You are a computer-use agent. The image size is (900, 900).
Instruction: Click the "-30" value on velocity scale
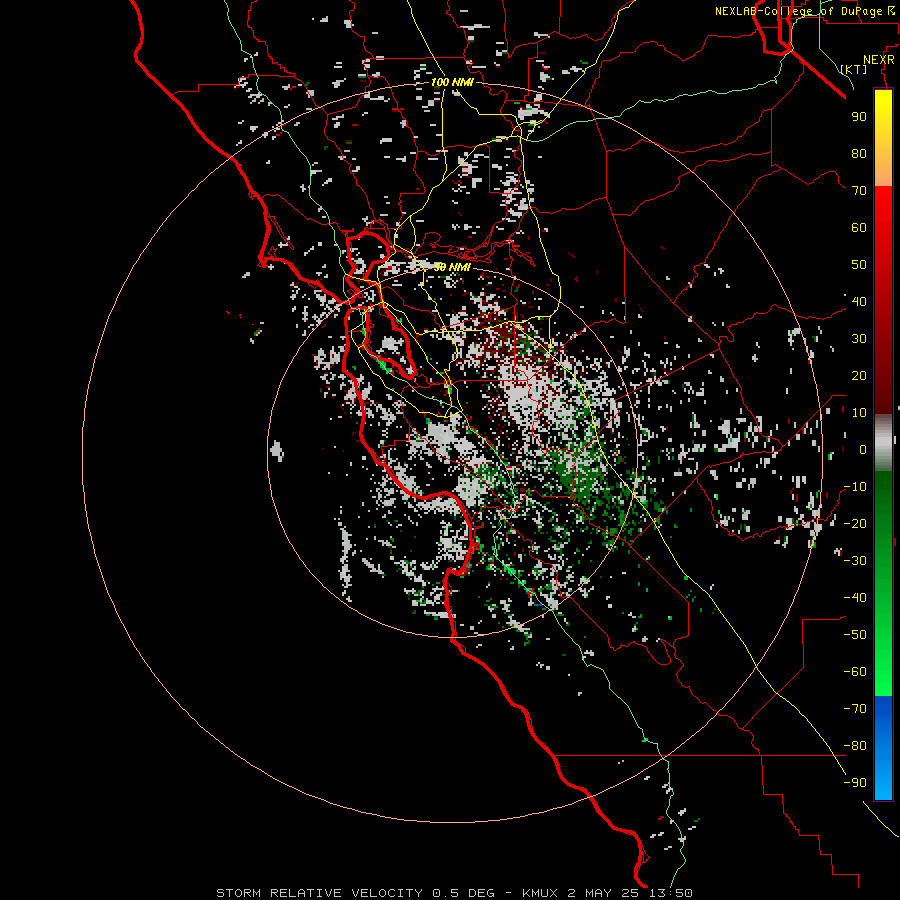point(855,561)
